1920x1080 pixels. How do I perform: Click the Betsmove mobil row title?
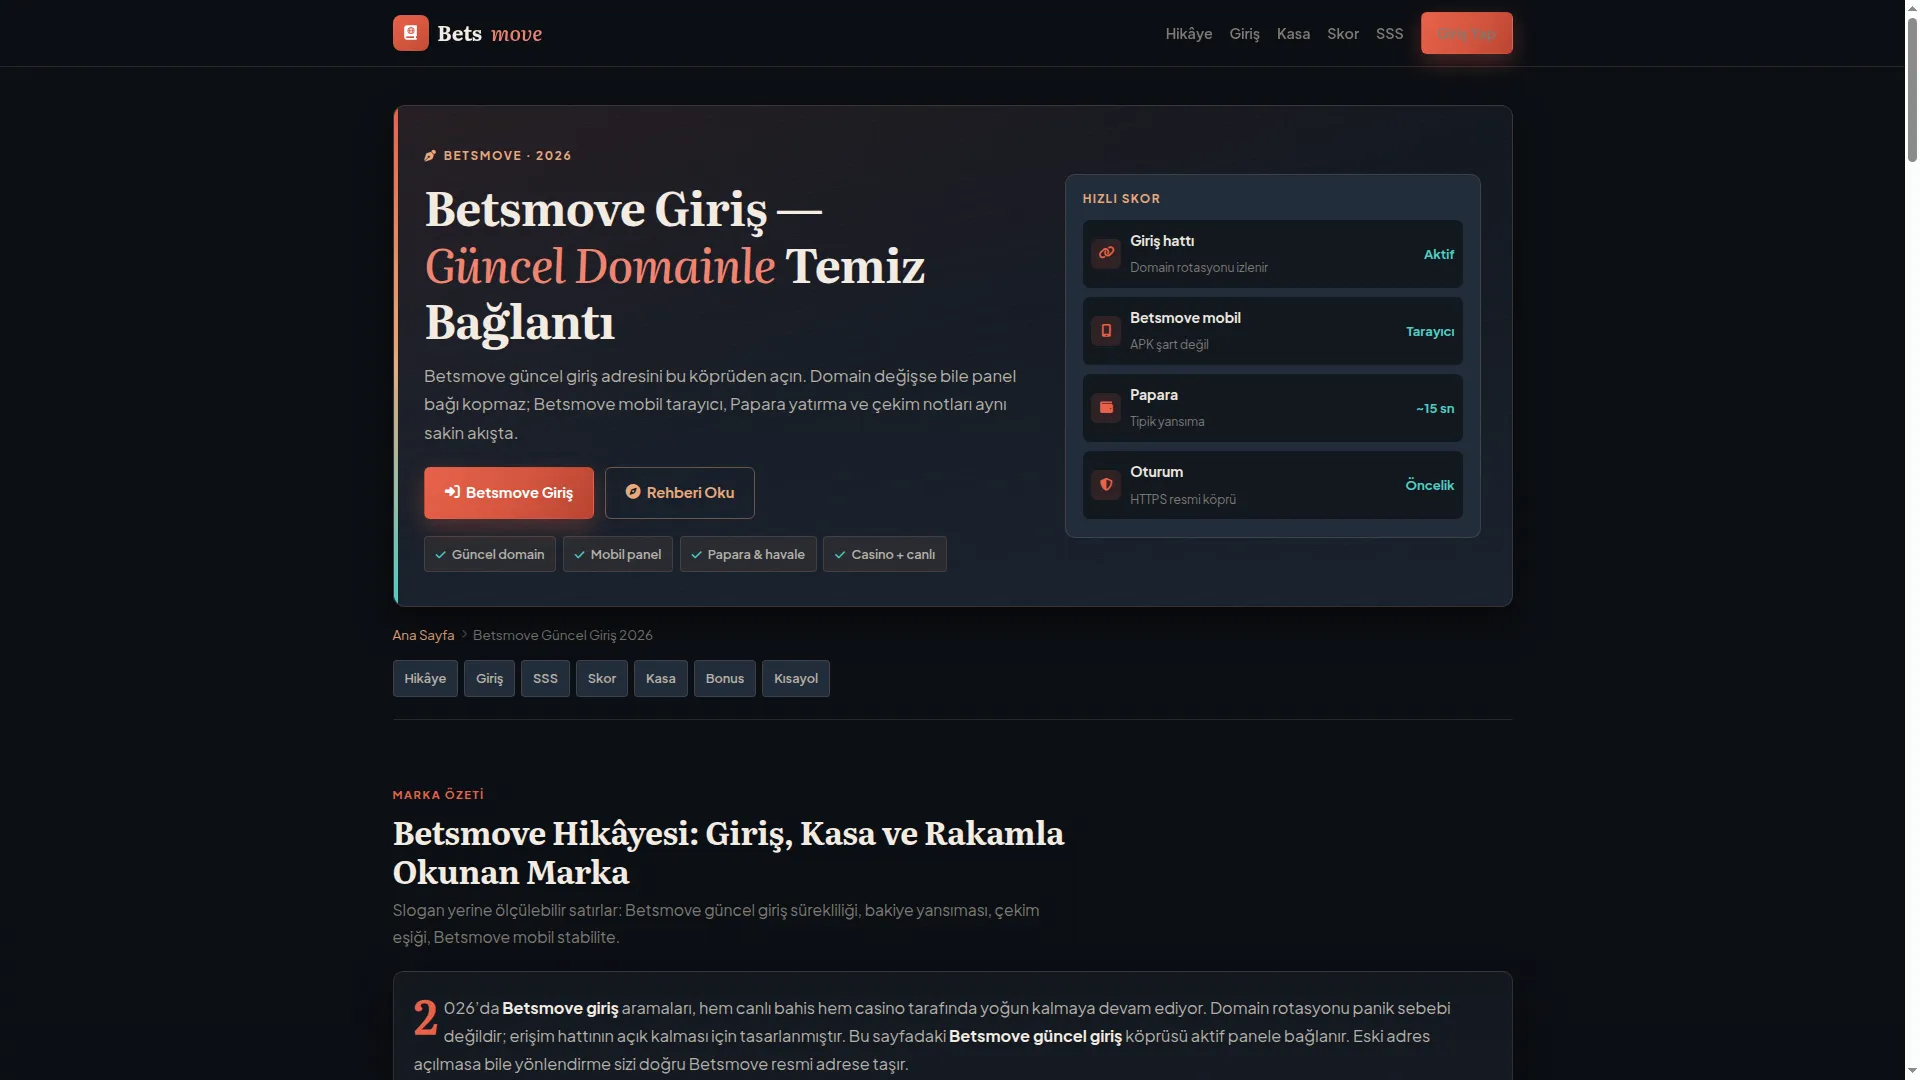point(1185,318)
